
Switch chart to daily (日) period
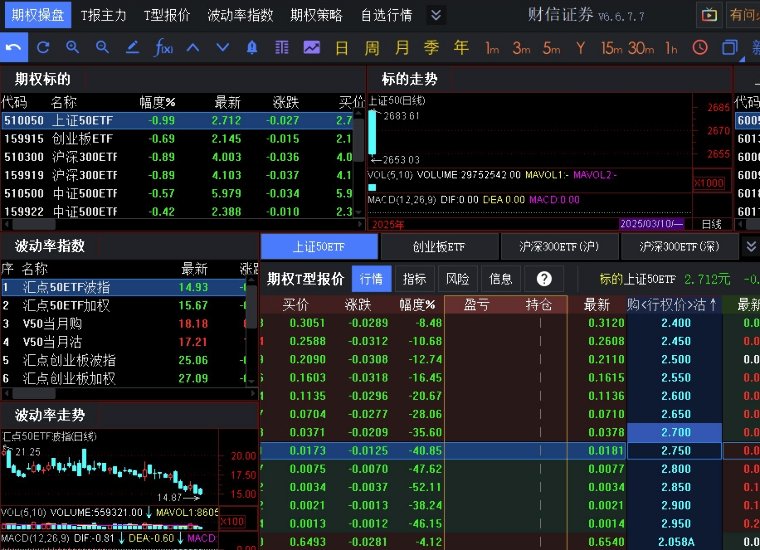pyautogui.click(x=342, y=48)
